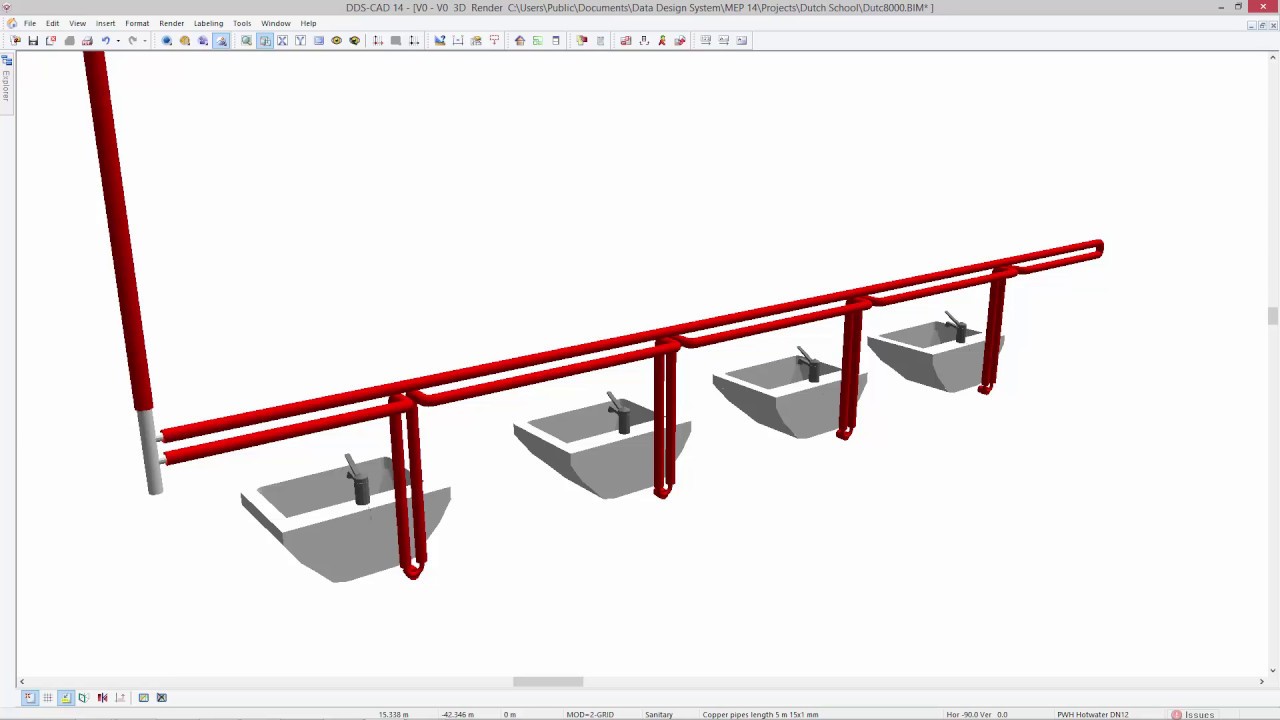1280x720 pixels.
Task: Click the crossed-out picture icon in bottom bar
Action: [161, 697]
